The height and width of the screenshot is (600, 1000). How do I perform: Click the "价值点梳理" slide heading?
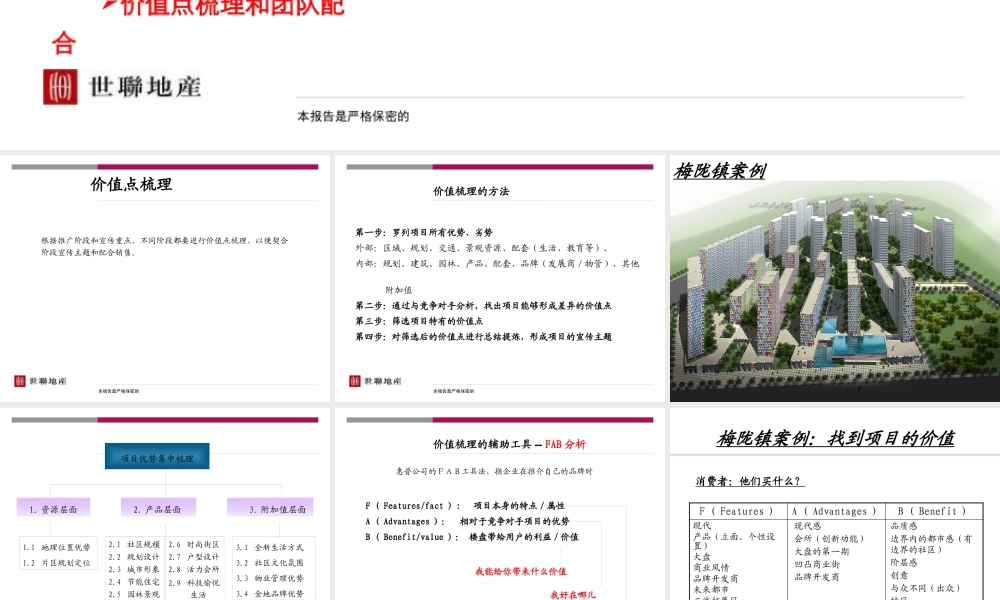[x=131, y=184]
